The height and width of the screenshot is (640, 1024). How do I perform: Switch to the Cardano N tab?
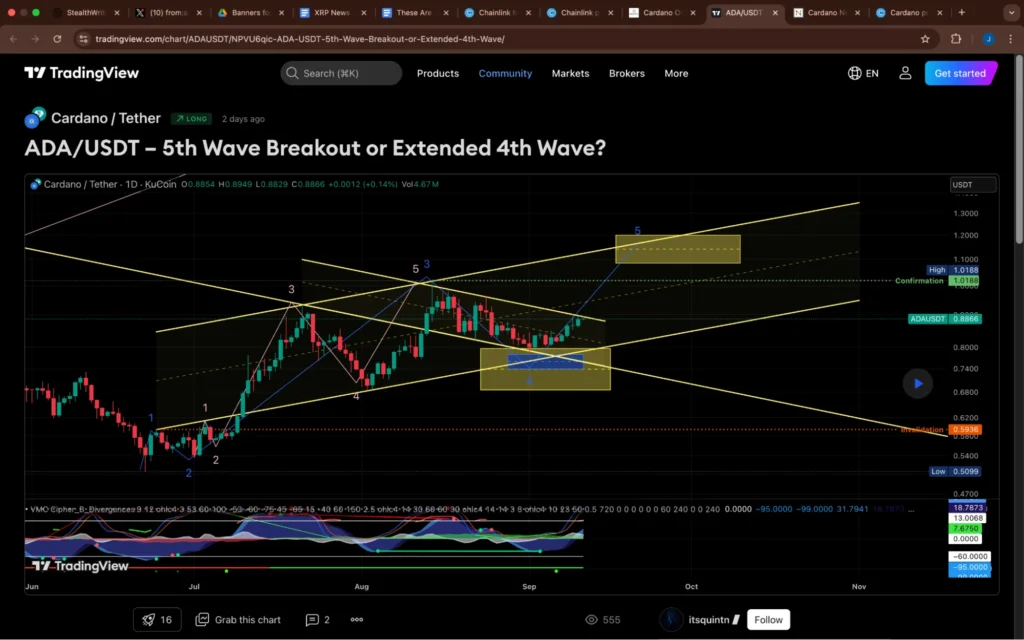[x=827, y=12]
